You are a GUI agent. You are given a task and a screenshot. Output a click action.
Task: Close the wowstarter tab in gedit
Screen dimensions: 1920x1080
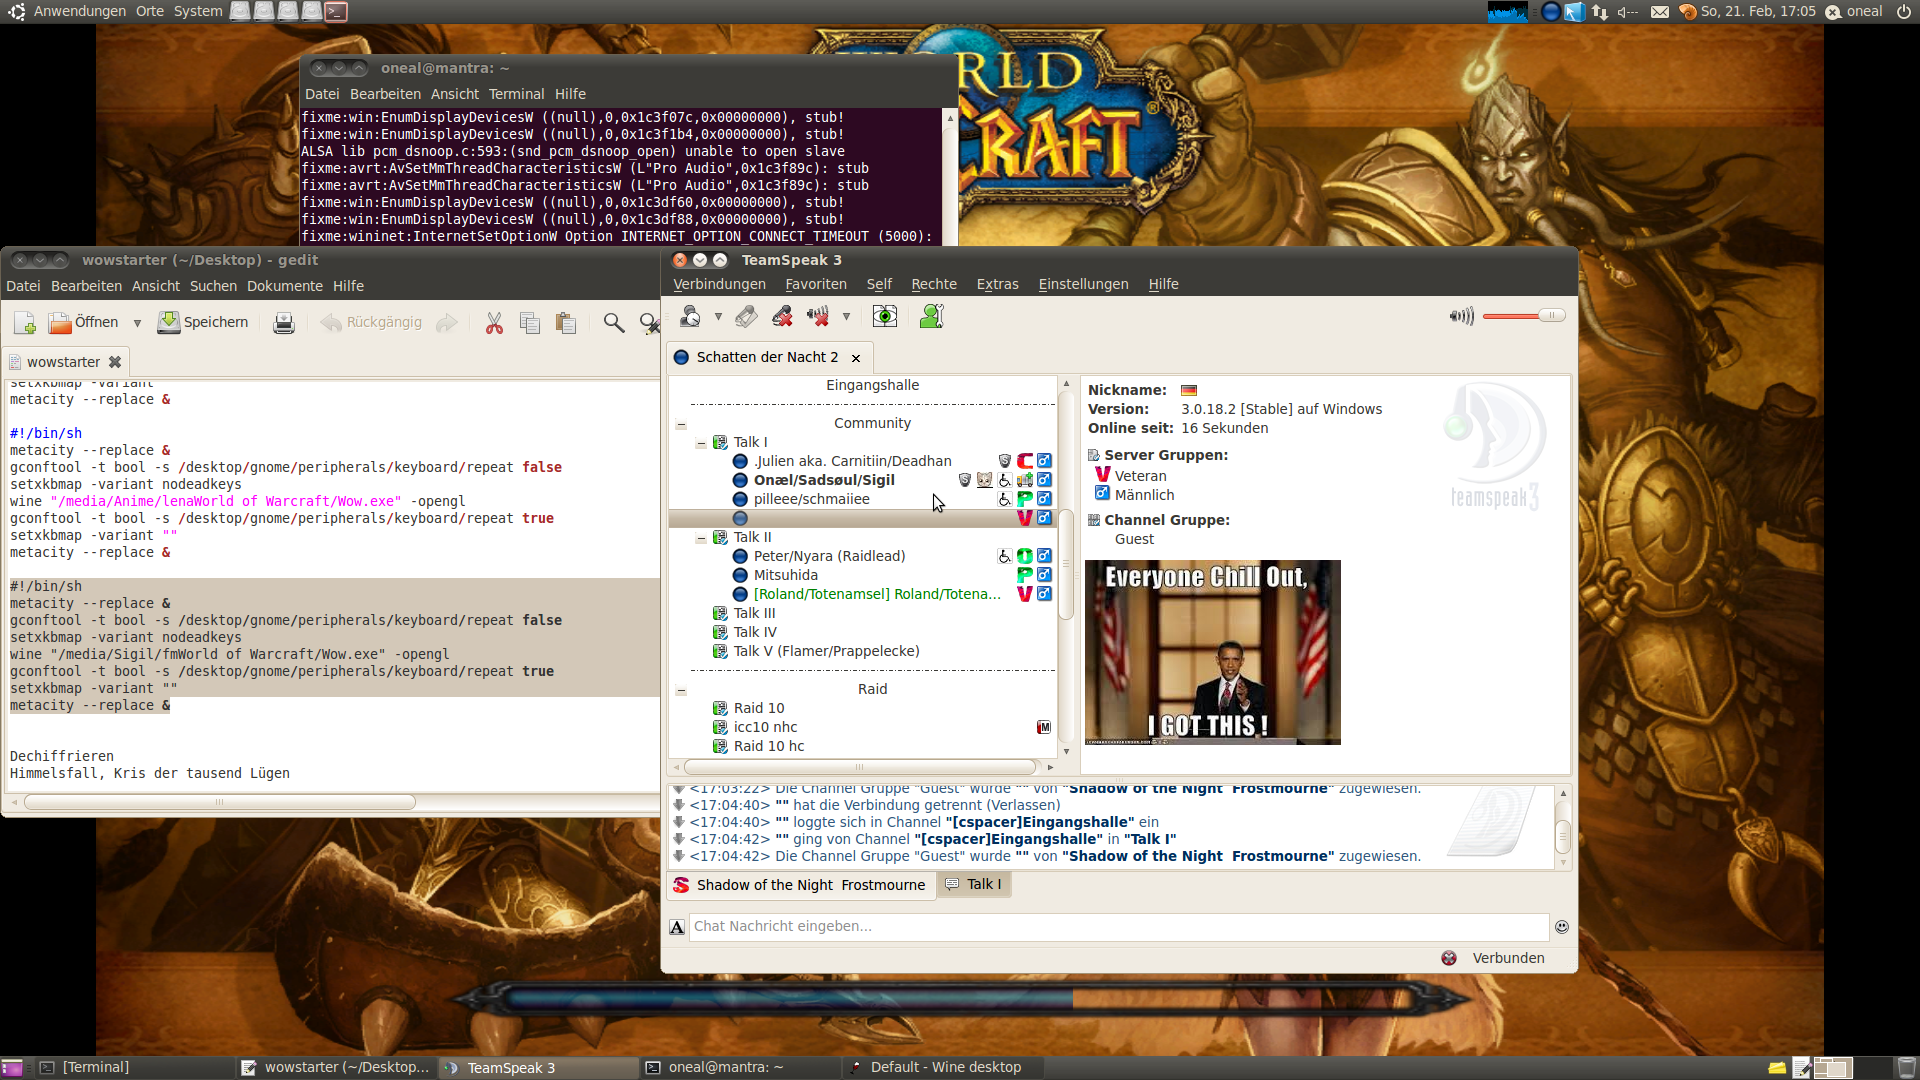coord(115,362)
